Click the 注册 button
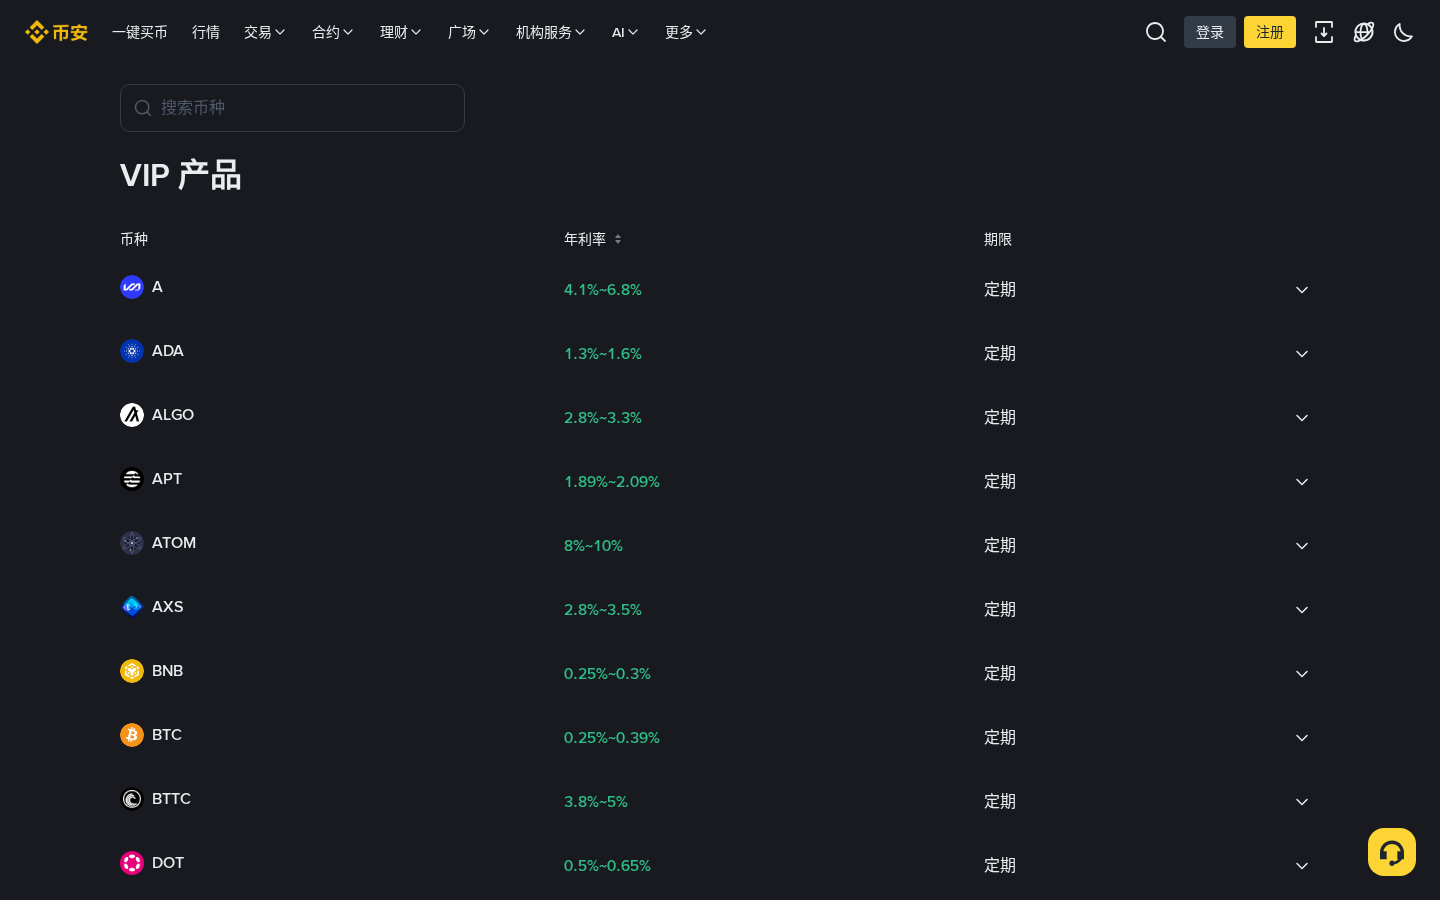Image resolution: width=1440 pixels, height=900 pixels. 1270,32
